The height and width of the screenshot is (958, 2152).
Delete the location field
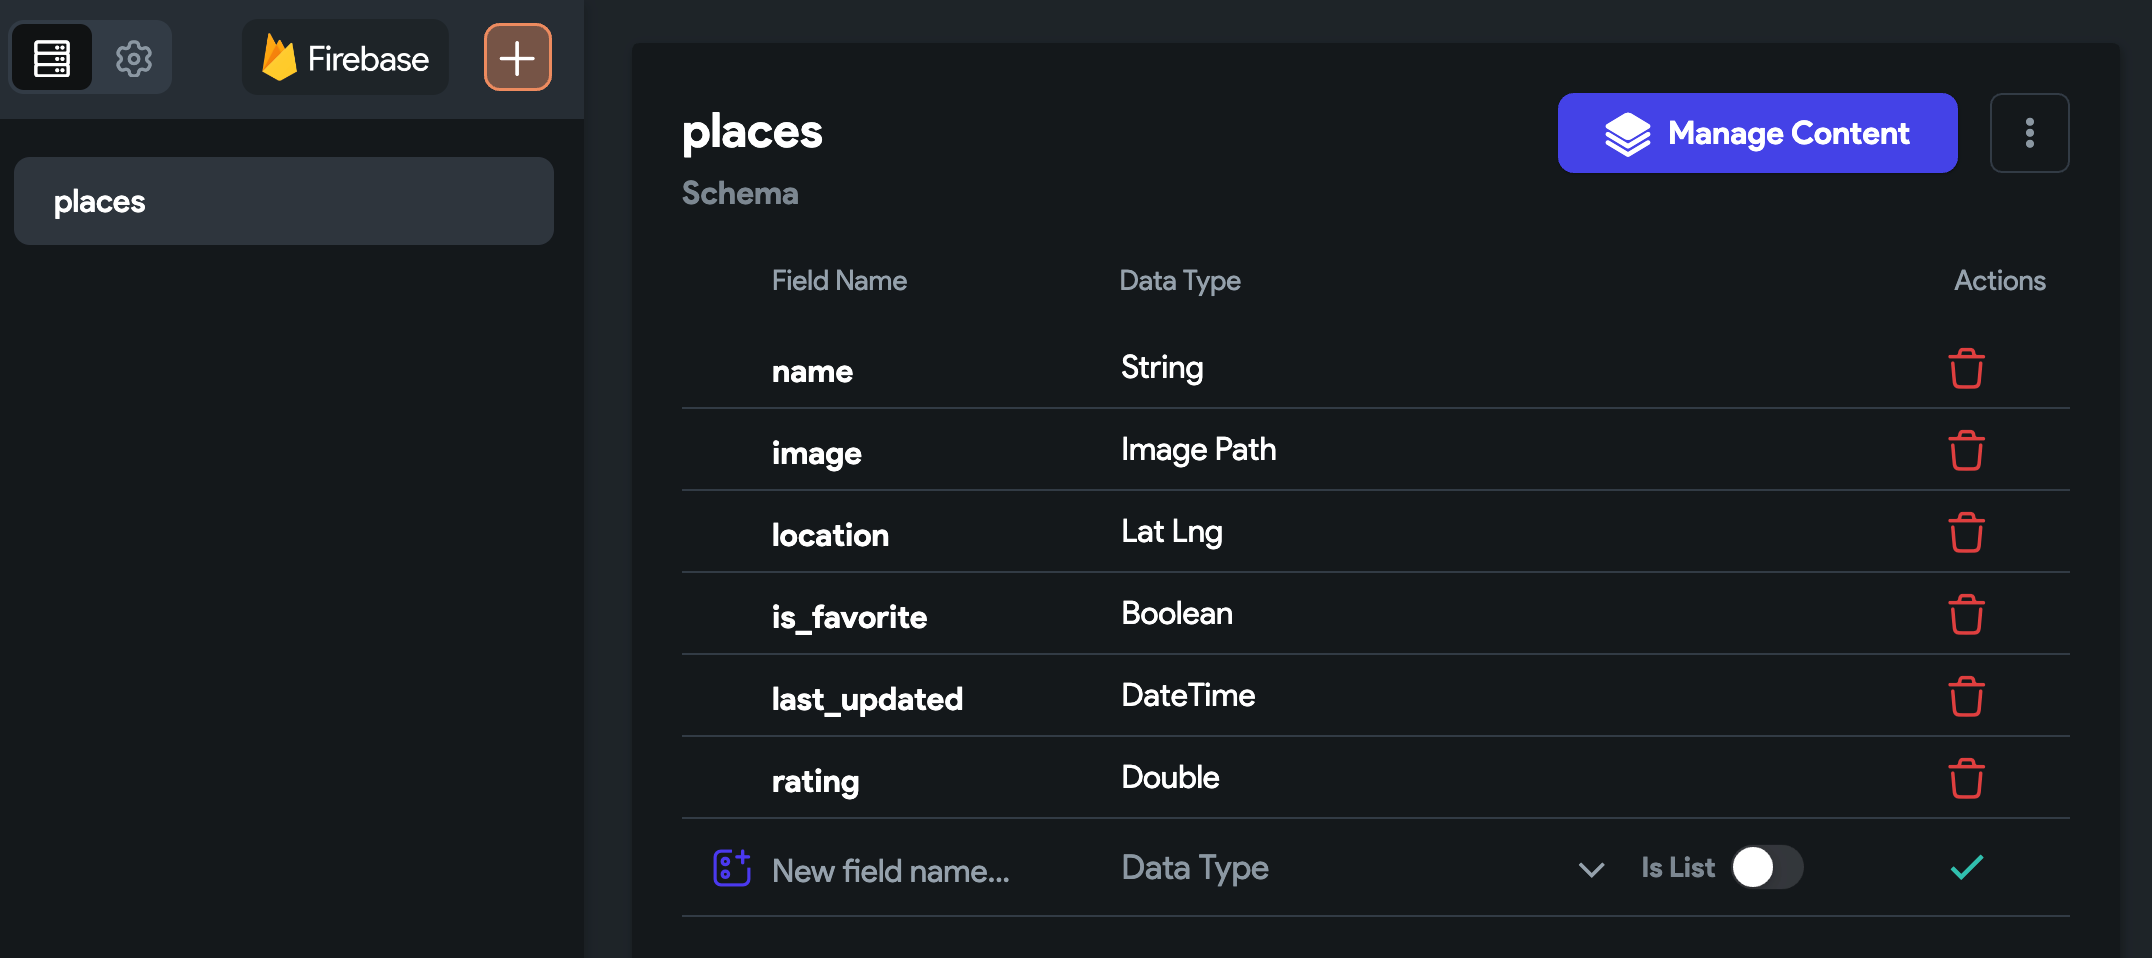[1966, 533]
